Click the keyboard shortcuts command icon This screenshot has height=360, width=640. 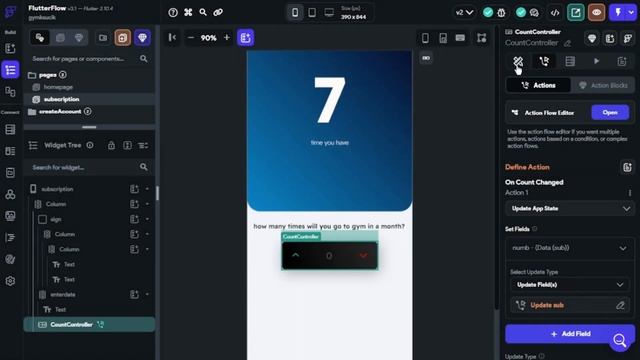pos(188,13)
